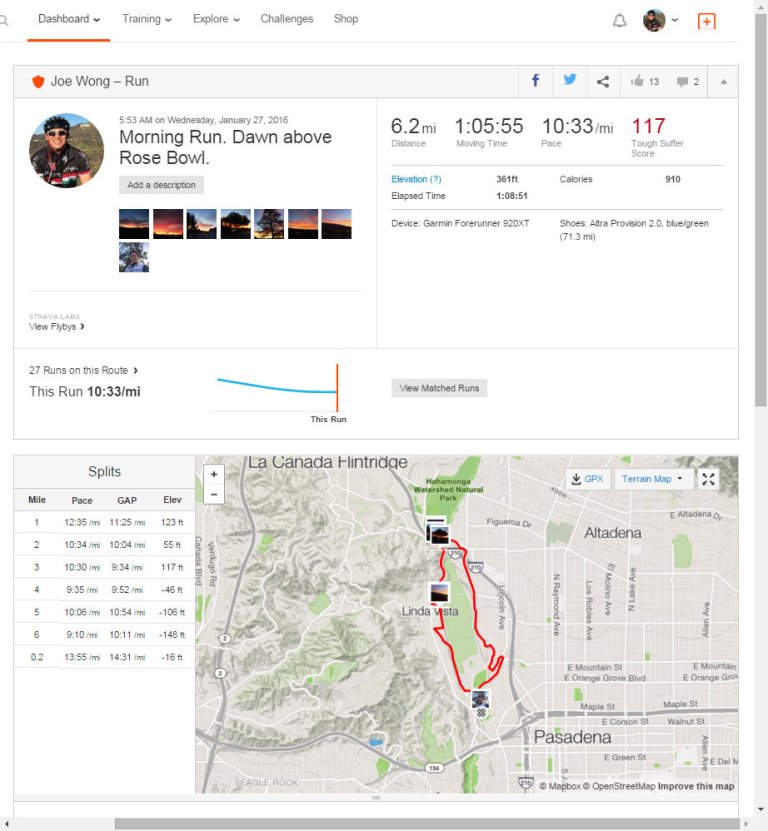
Task: Share the run on Twitter
Action: coord(569,81)
